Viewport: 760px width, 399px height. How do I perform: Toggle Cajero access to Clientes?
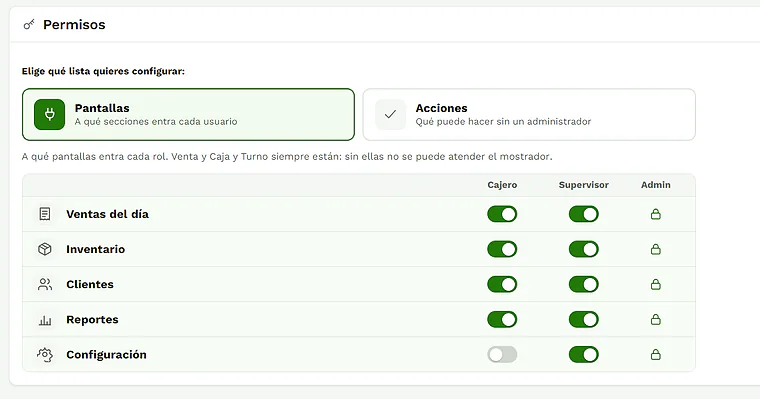[x=502, y=284]
